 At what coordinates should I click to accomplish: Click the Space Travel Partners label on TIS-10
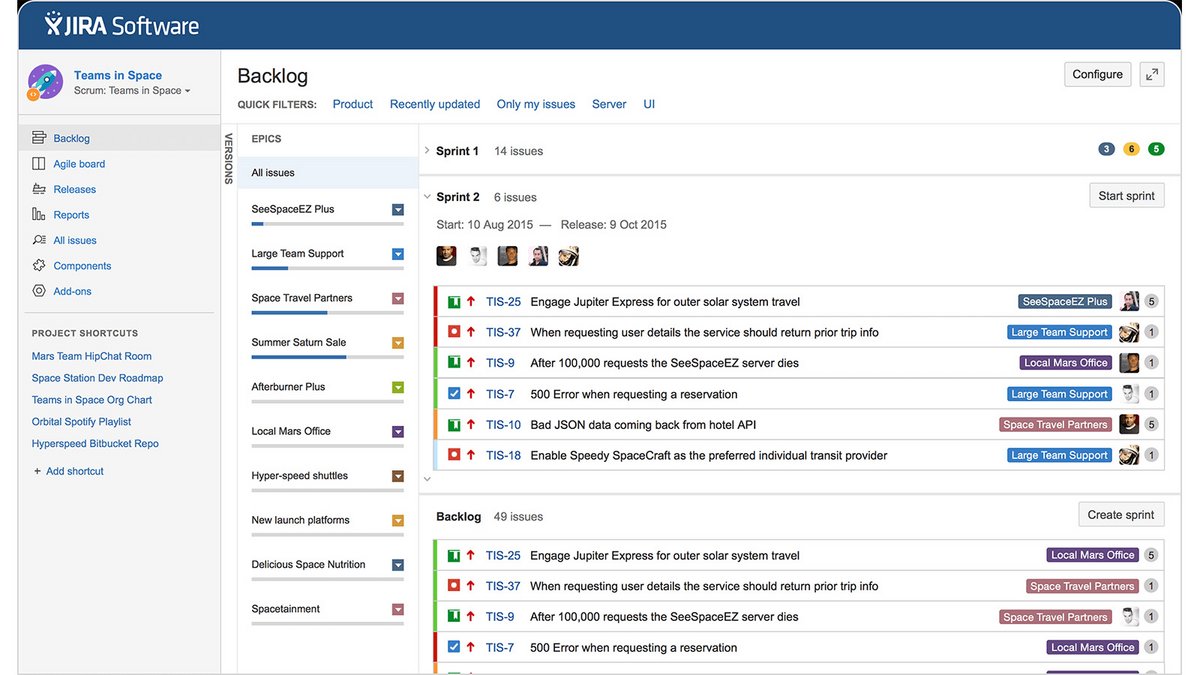[1056, 424]
